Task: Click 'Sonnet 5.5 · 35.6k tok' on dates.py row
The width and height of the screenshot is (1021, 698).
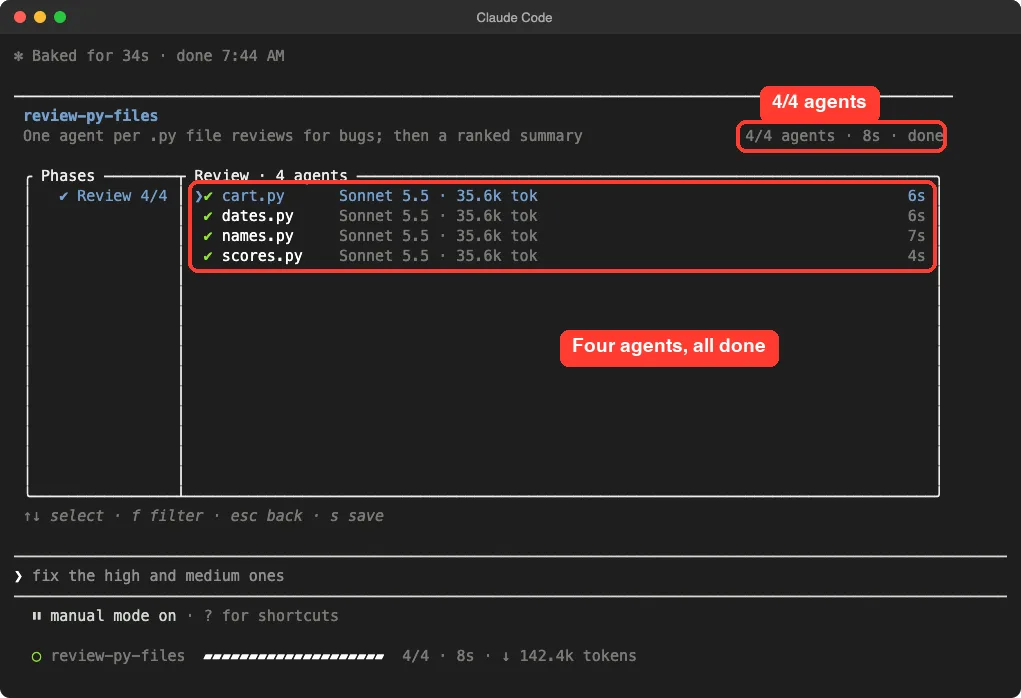Action: tap(438, 216)
